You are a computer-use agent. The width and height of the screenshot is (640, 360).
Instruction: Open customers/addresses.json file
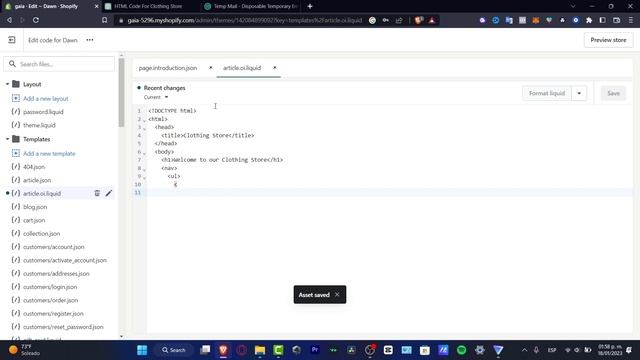tap(56, 273)
